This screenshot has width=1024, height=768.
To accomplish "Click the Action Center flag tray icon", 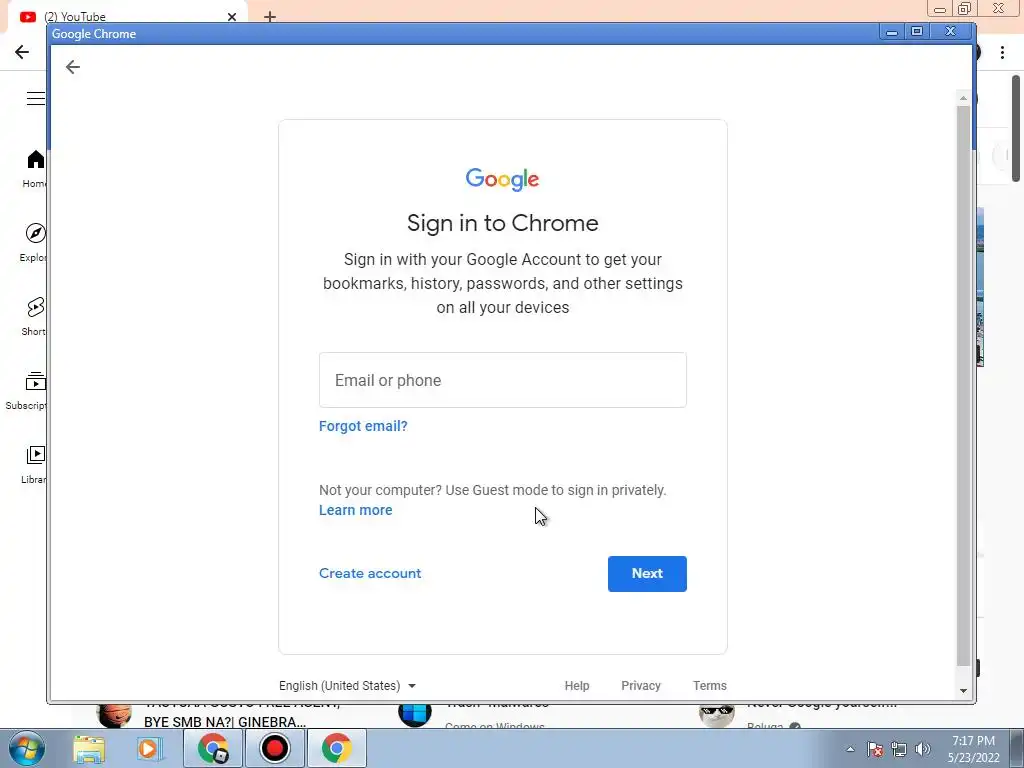I will (875, 749).
